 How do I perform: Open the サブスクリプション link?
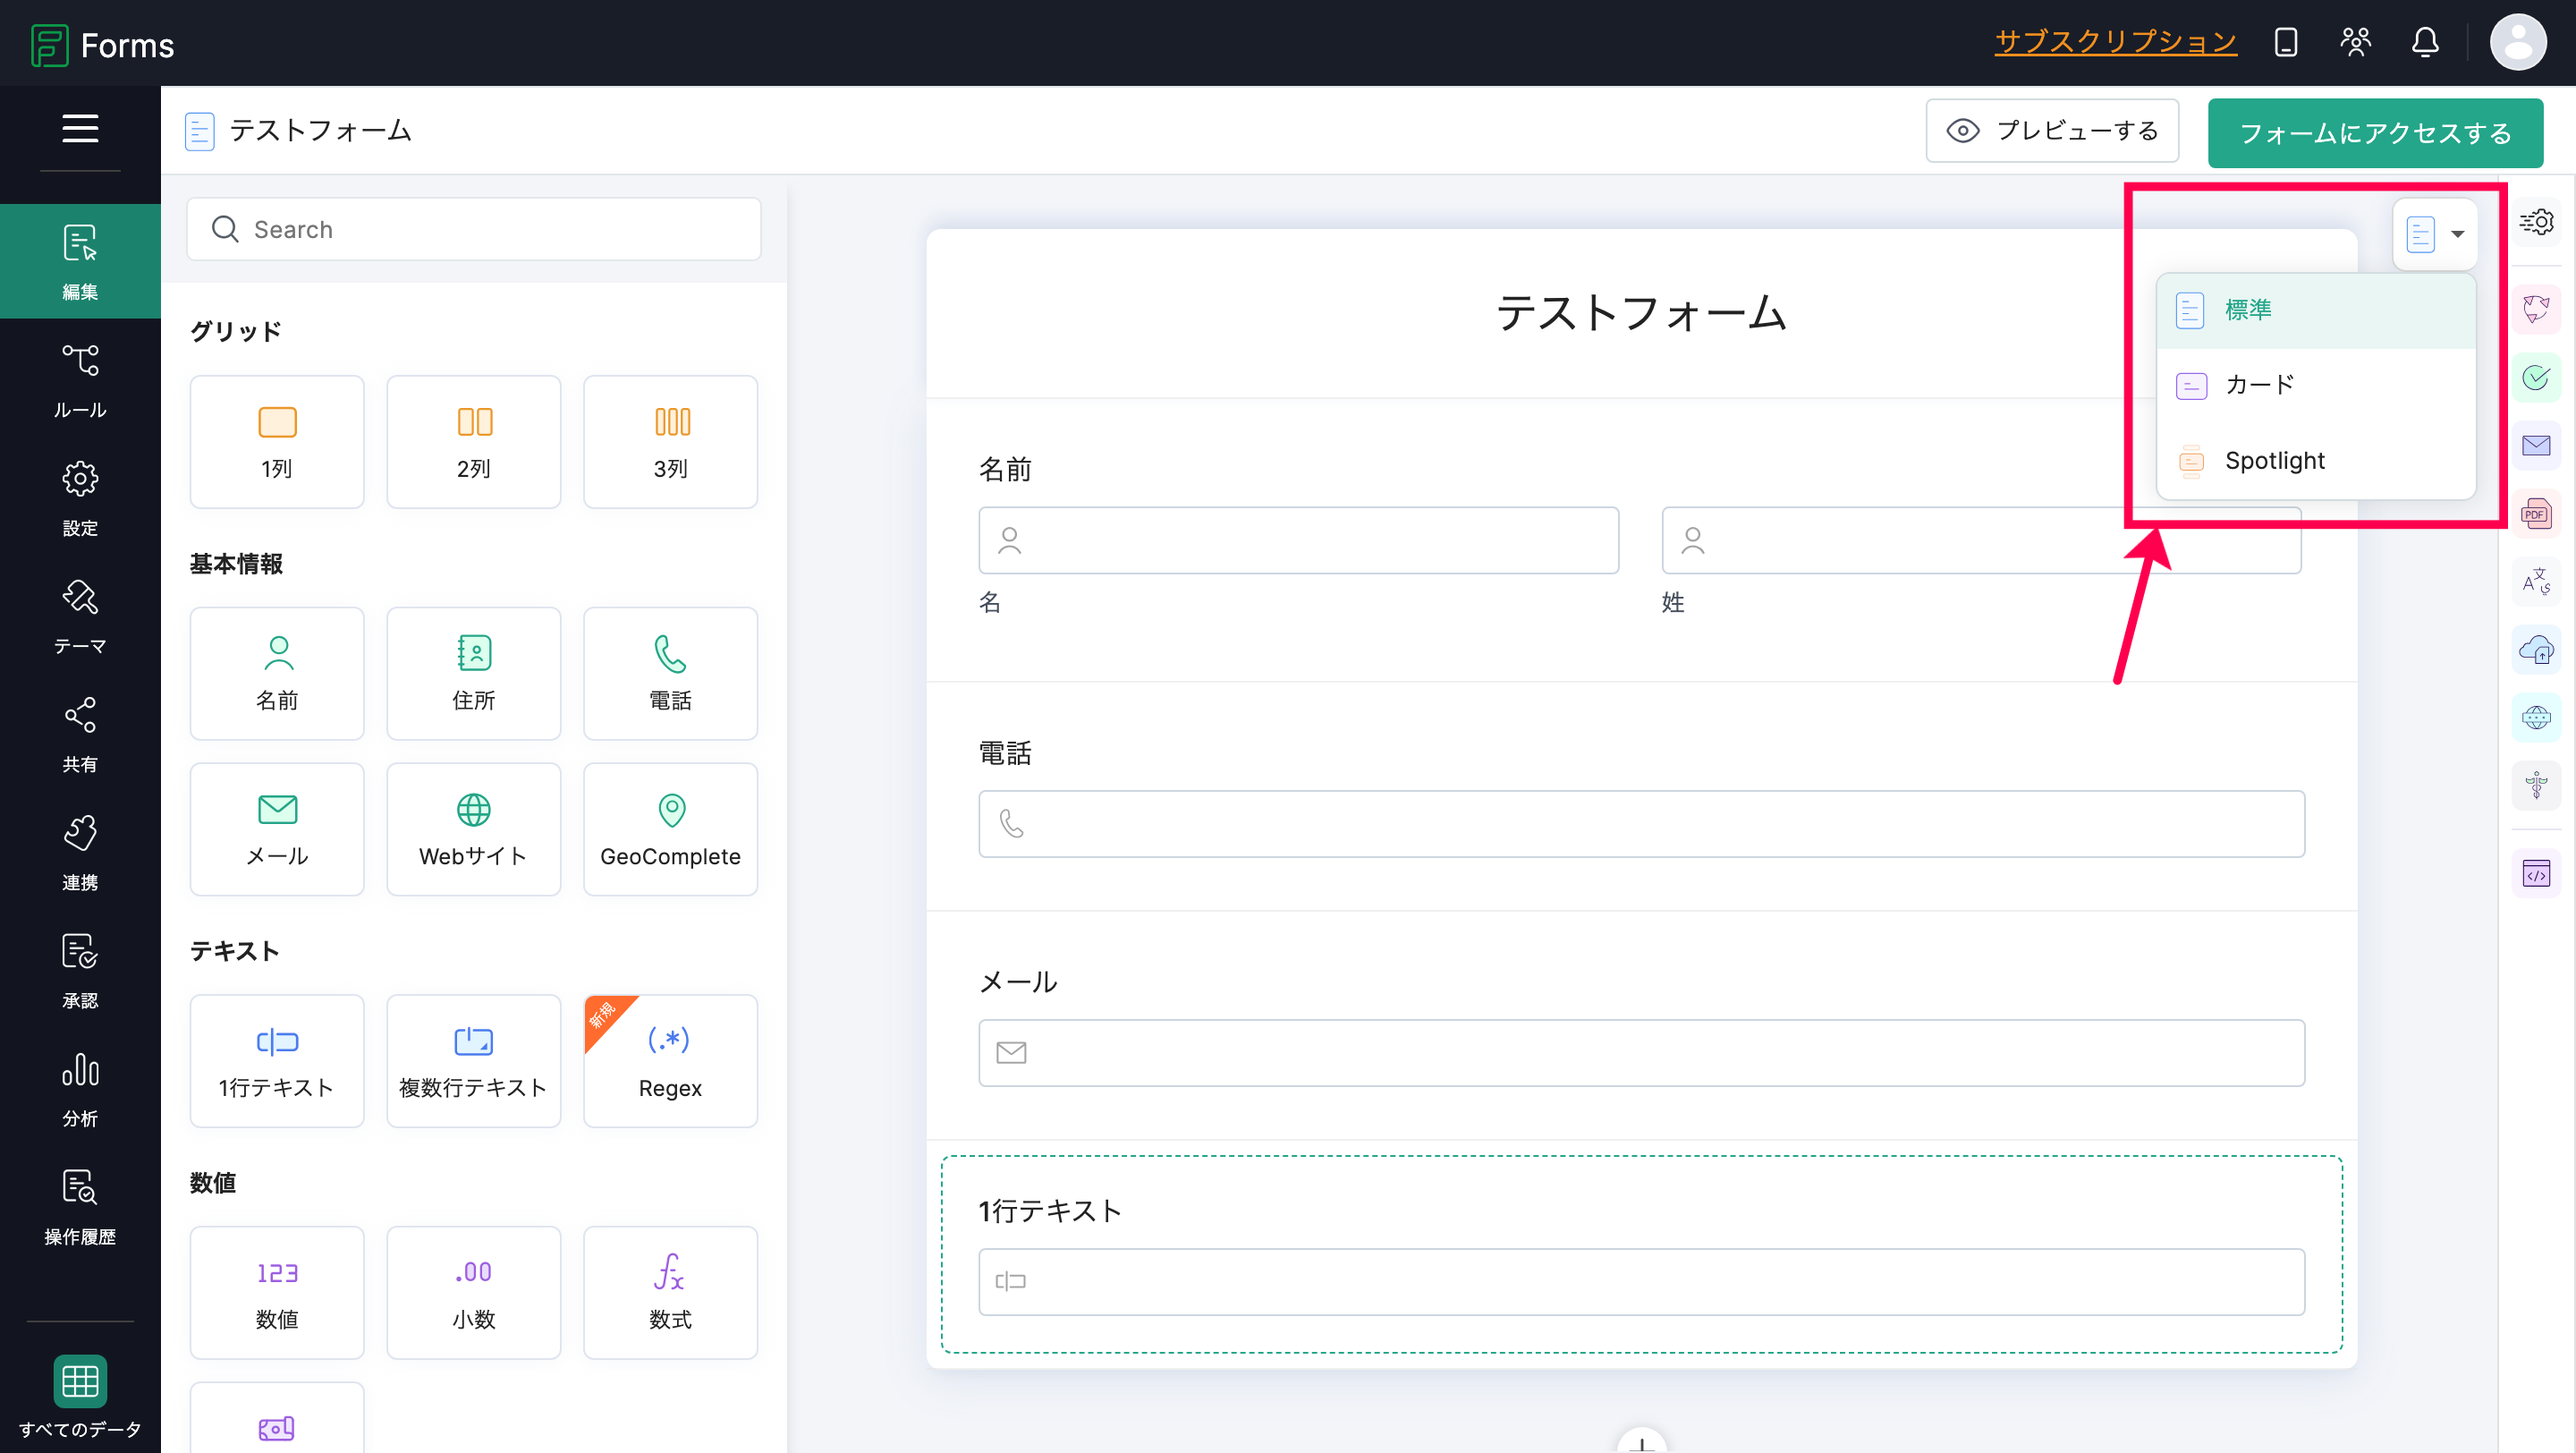pos(2115,42)
